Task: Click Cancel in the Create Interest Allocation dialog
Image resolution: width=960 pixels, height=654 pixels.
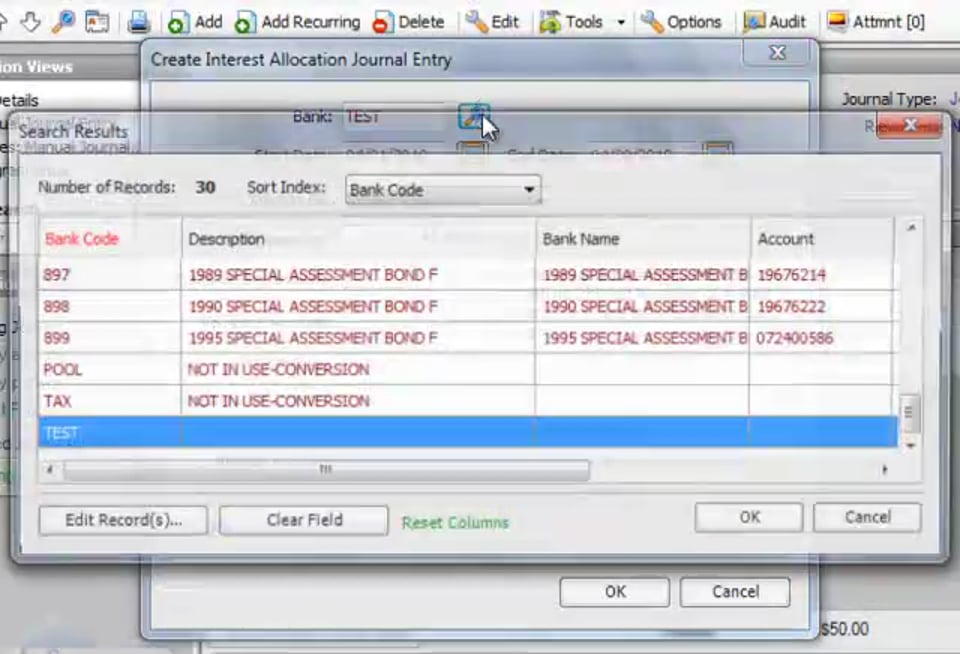Action: [735, 592]
